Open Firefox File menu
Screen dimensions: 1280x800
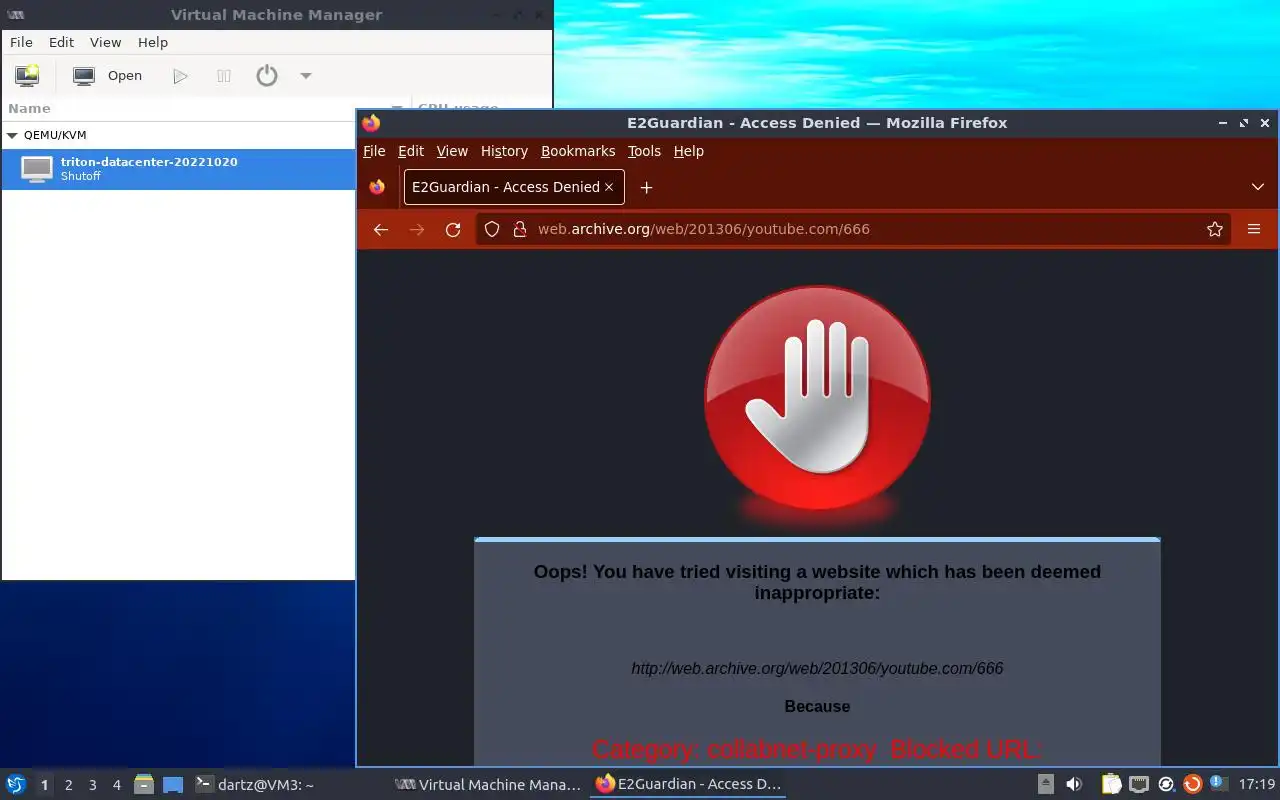pos(374,151)
